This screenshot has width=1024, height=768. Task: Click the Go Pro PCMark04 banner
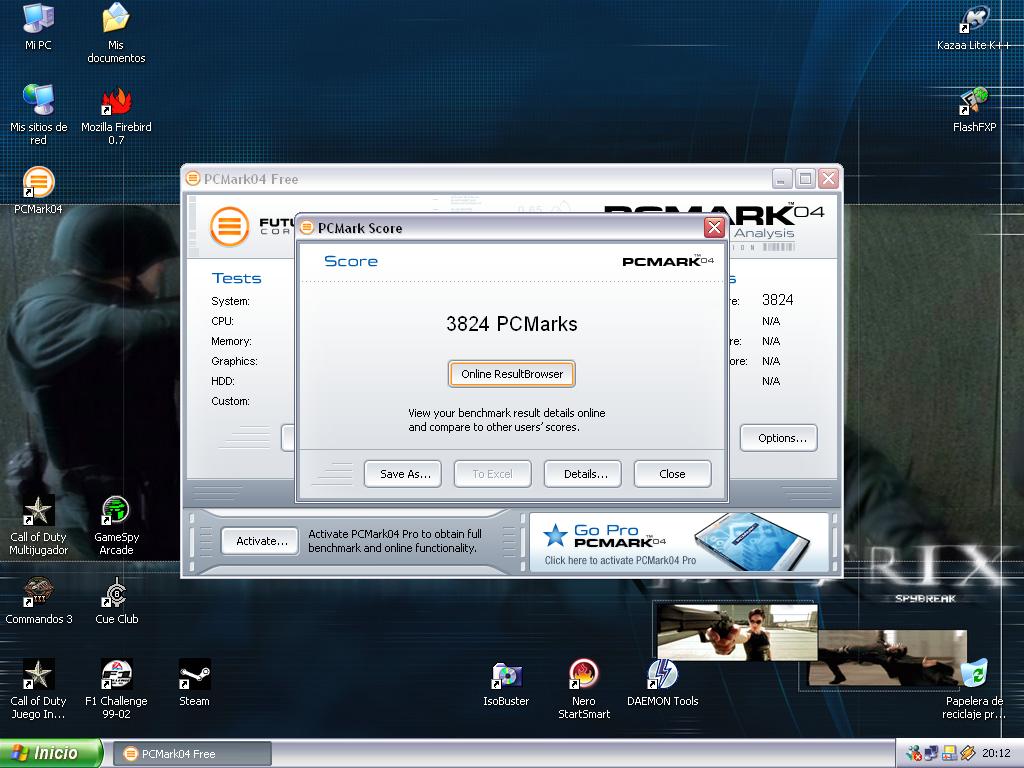tap(678, 543)
